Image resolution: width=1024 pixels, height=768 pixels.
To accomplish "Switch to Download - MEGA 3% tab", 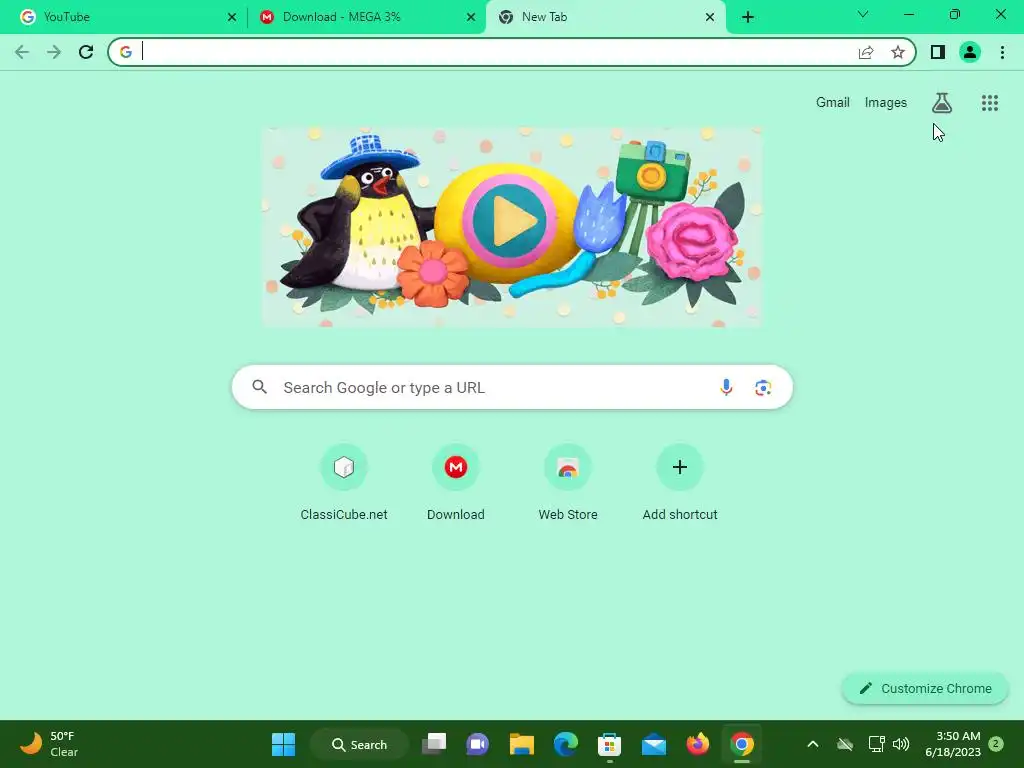I will pos(366,17).
